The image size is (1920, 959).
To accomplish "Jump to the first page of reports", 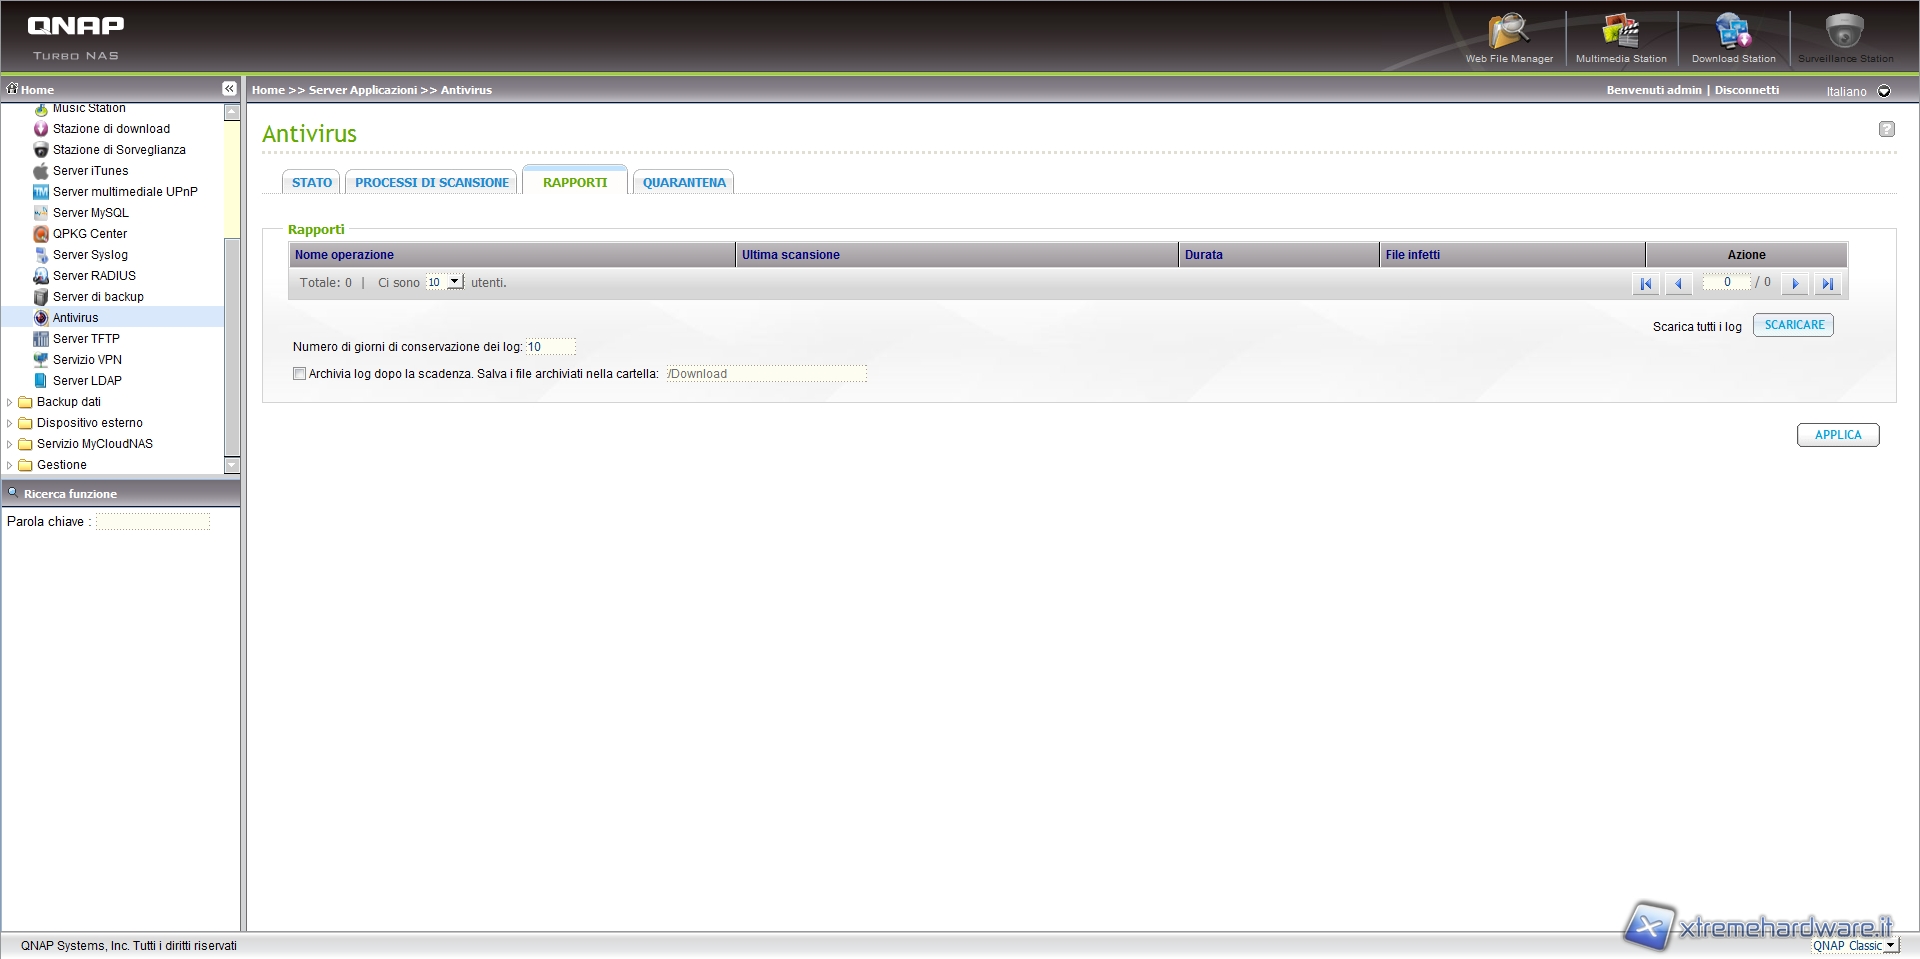I will [x=1645, y=284].
